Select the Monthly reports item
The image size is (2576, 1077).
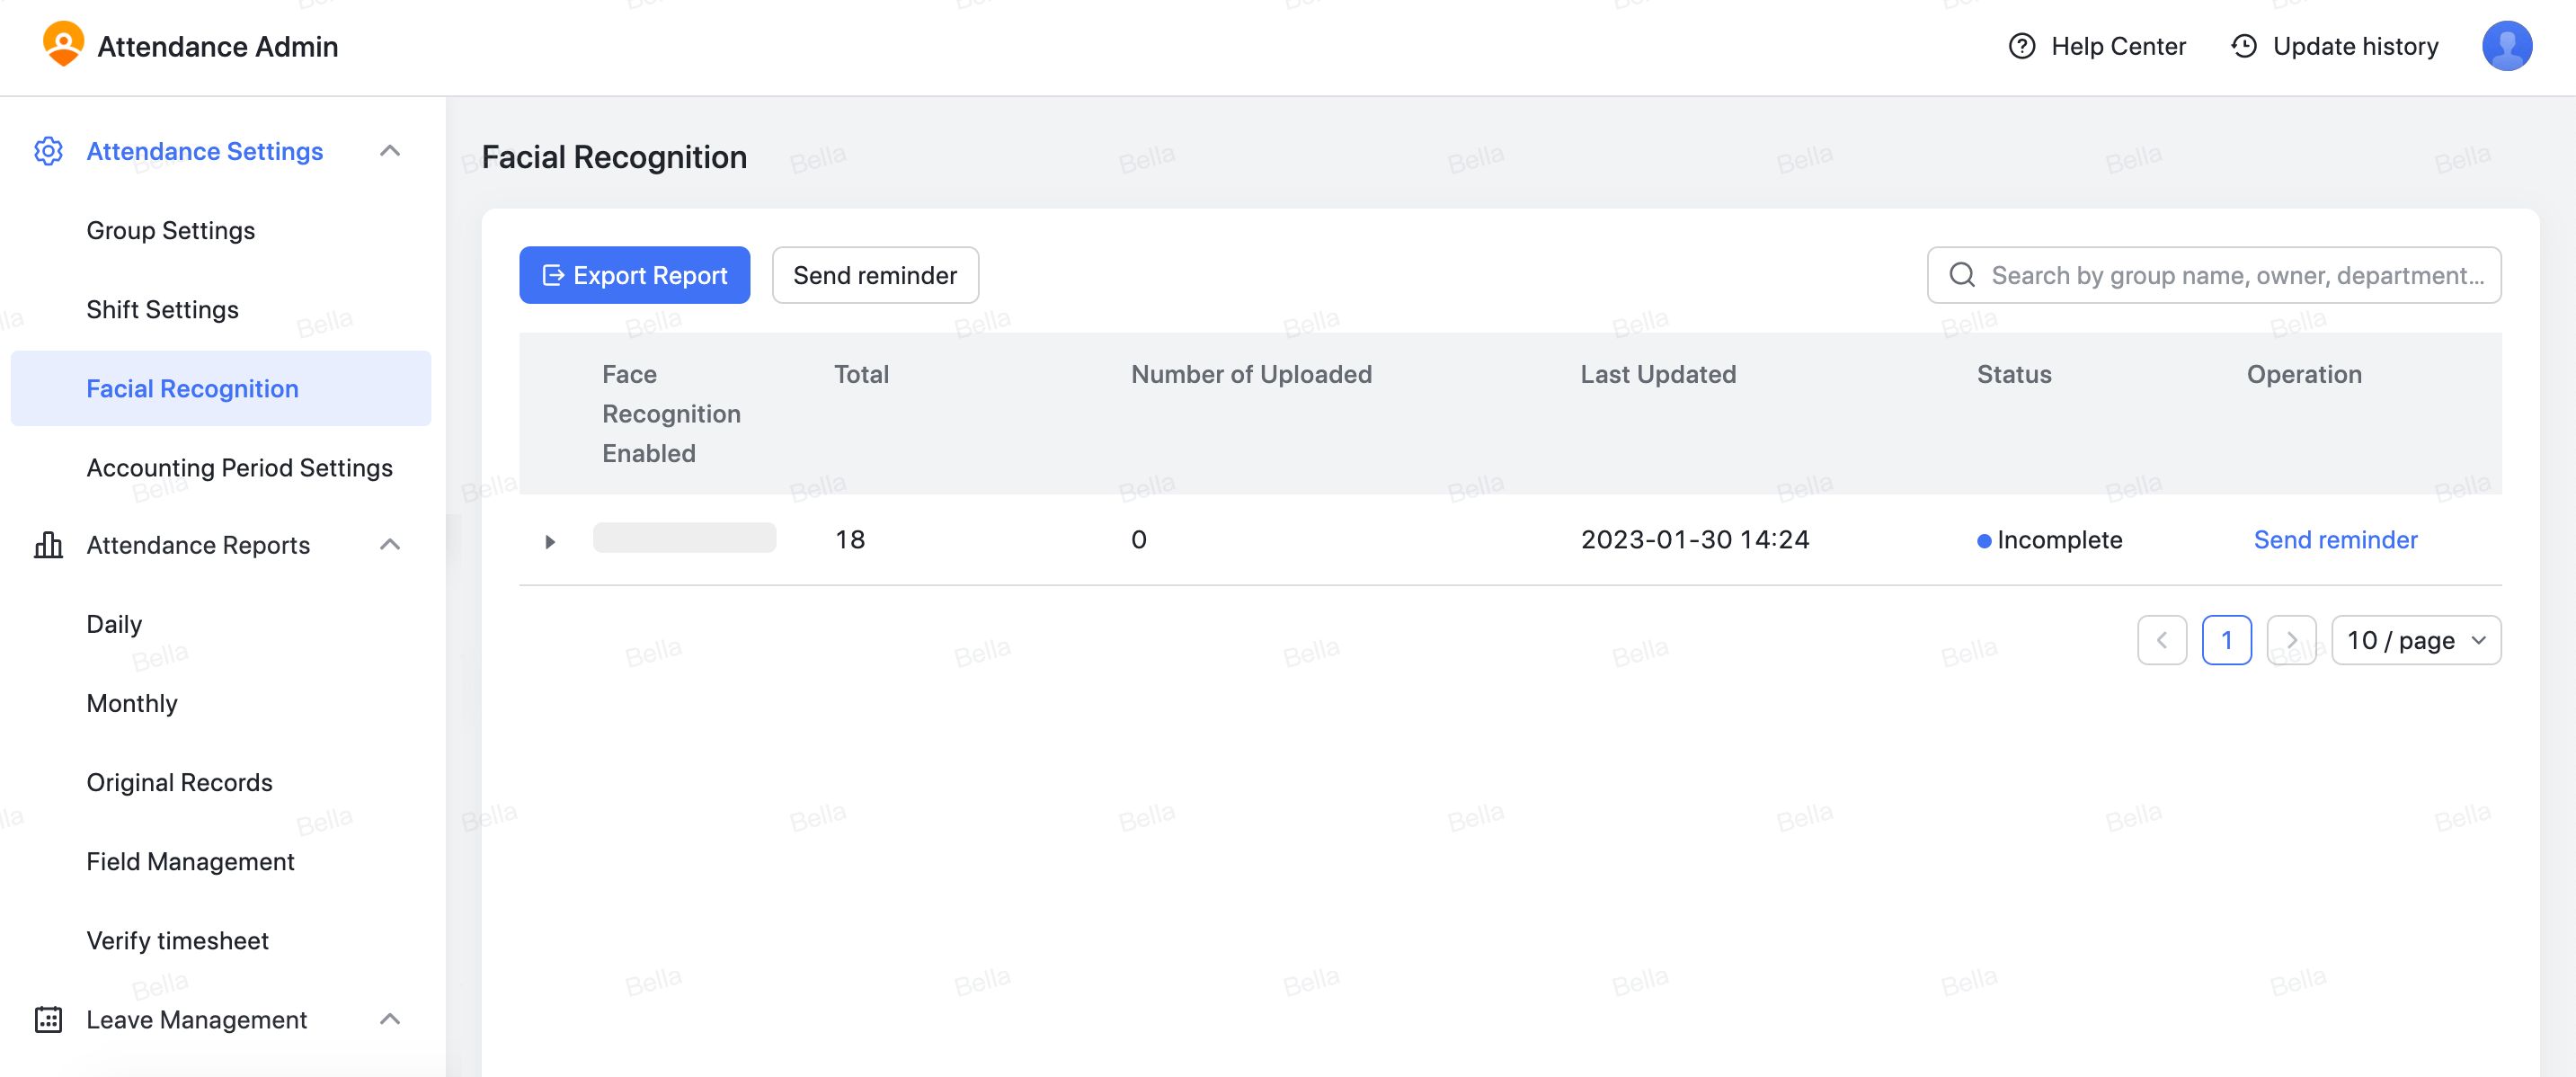pyautogui.click(x=132, y=703)
